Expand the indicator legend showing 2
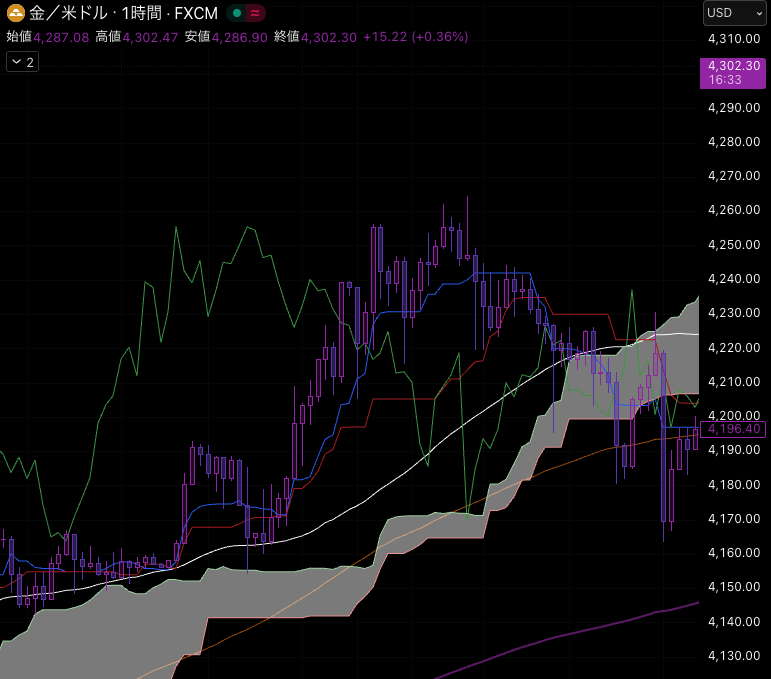The image size is (771, 679). 23,62
